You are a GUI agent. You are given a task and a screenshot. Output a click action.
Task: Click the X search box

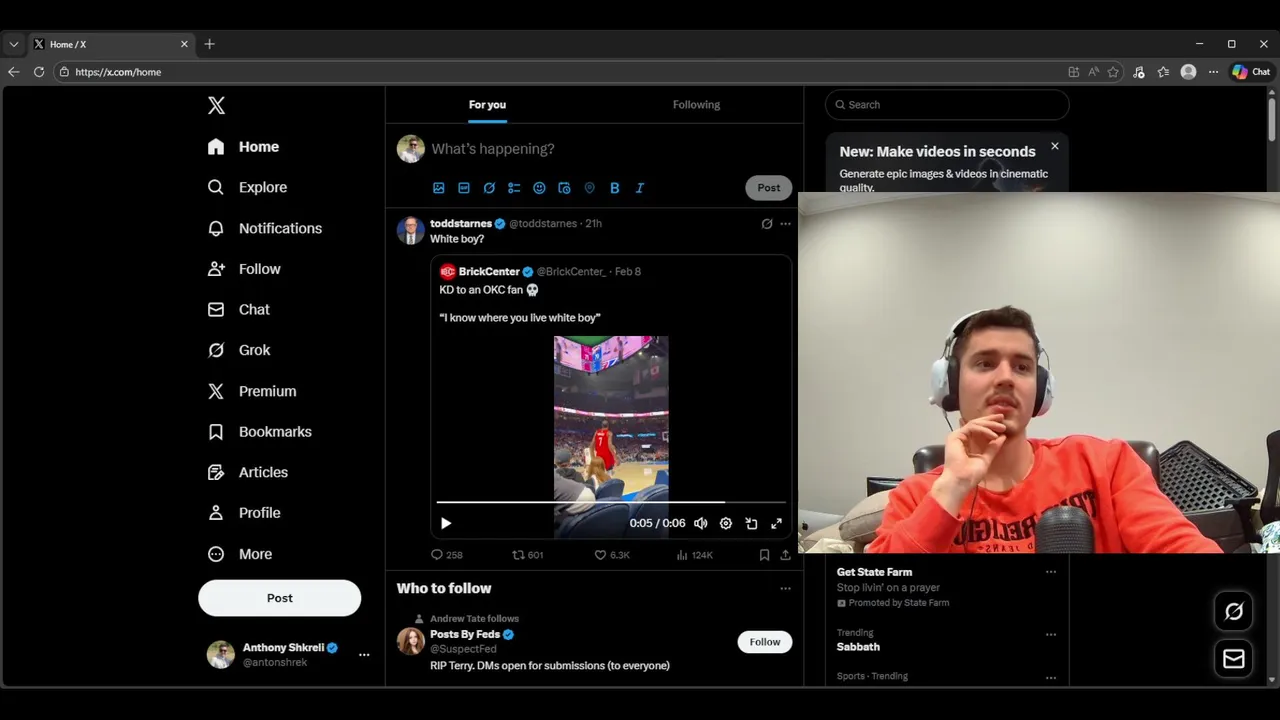[947, 105]
